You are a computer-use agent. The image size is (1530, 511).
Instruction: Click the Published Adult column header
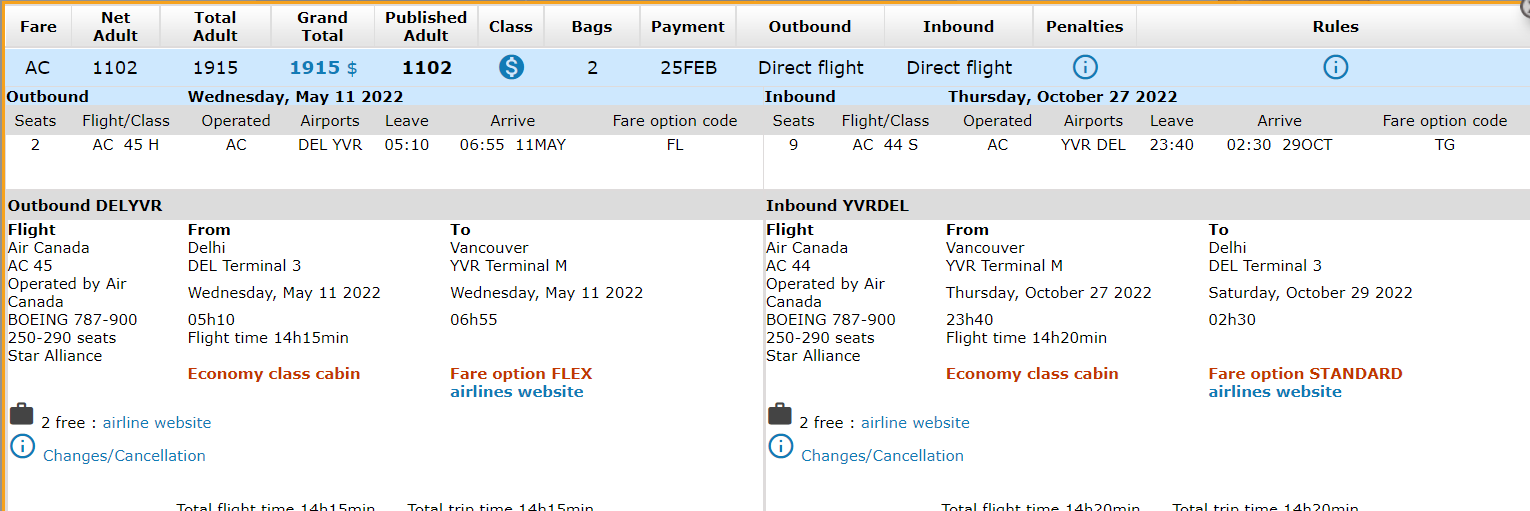click(x=426, y=27)
